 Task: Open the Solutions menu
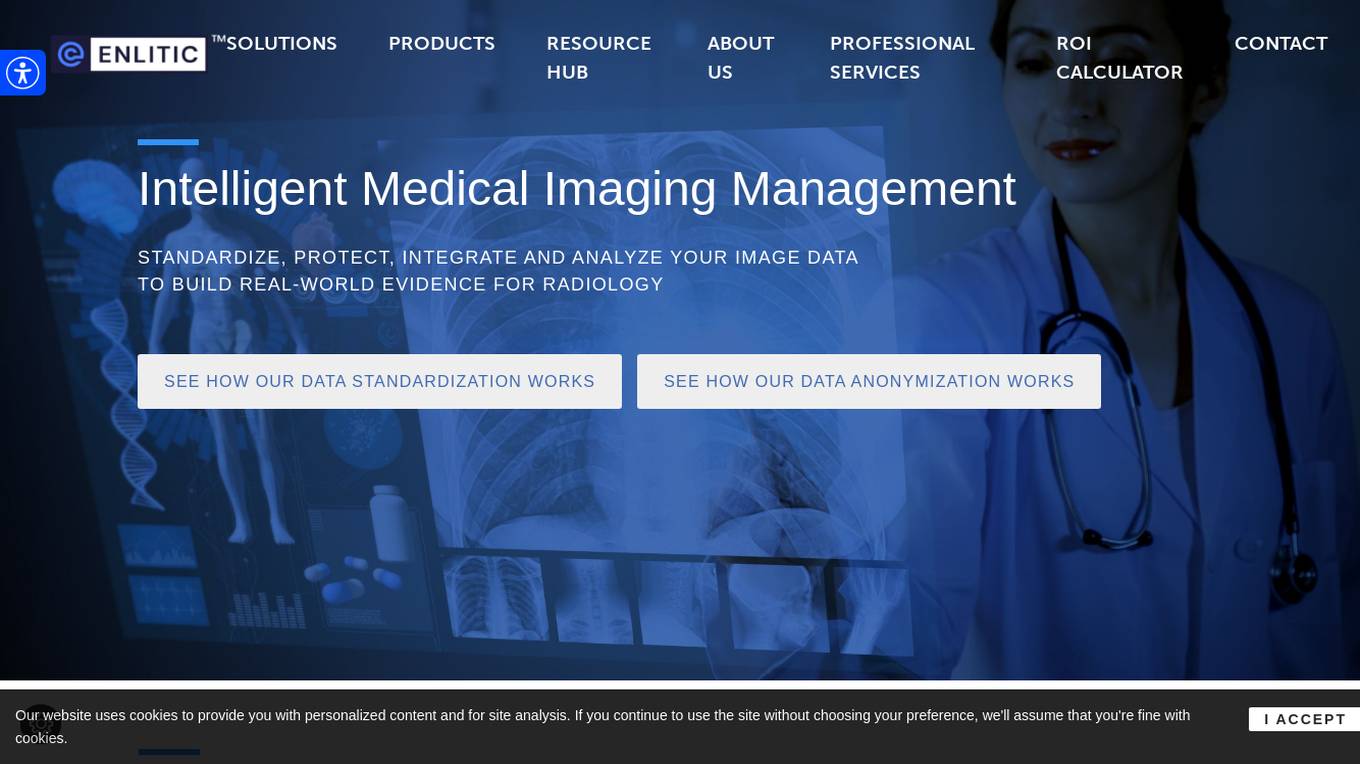point(281,44)
